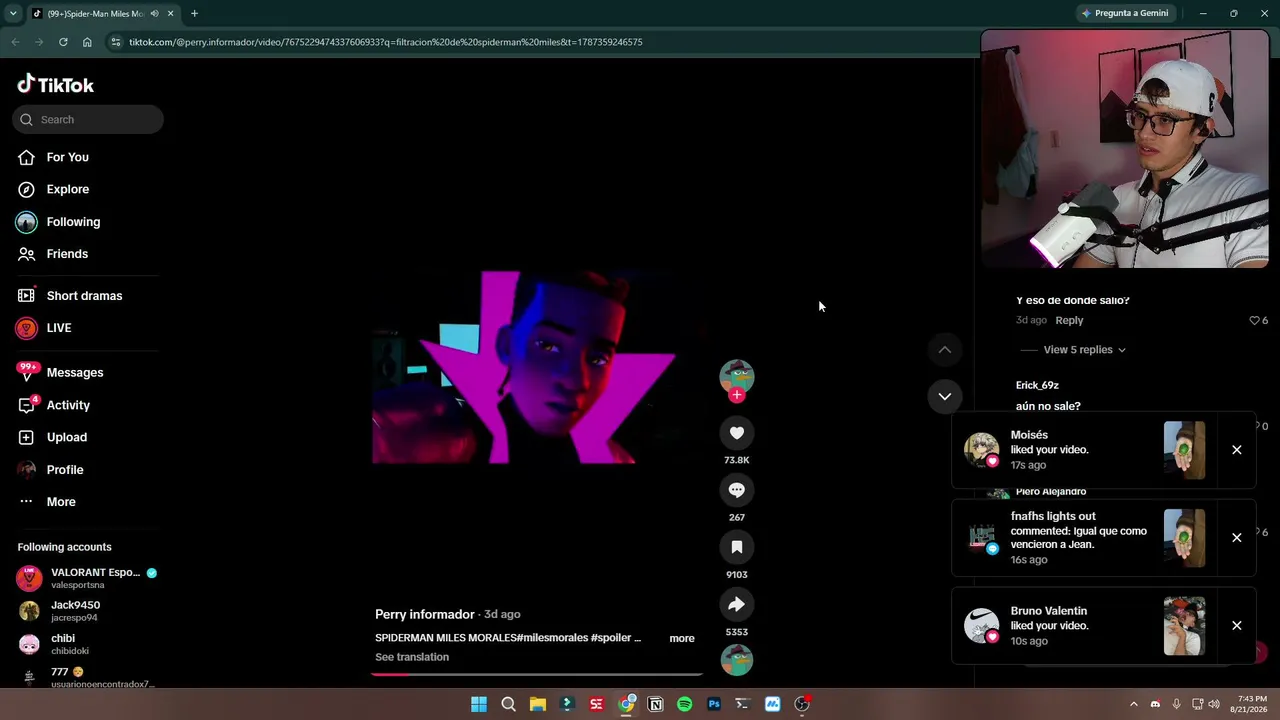1280x720 pixels.
Task: Open Perry informador's avatar beside the video
Action: click(737, 376)
